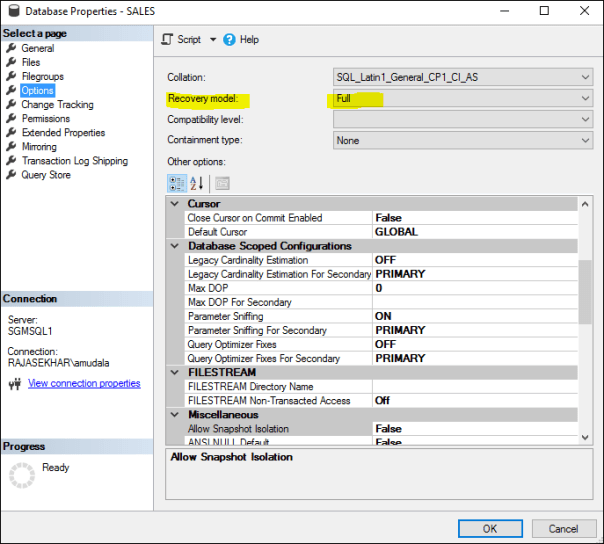Open the Query Store page
The height and width of the screenshot is (544, 604).
46,174
